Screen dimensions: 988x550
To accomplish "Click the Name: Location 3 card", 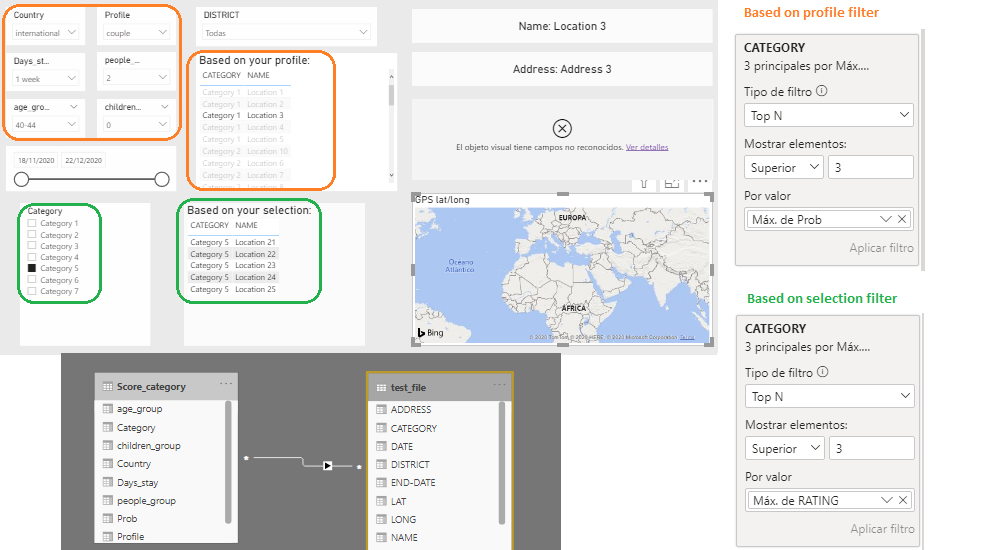I will pos(562,26).
